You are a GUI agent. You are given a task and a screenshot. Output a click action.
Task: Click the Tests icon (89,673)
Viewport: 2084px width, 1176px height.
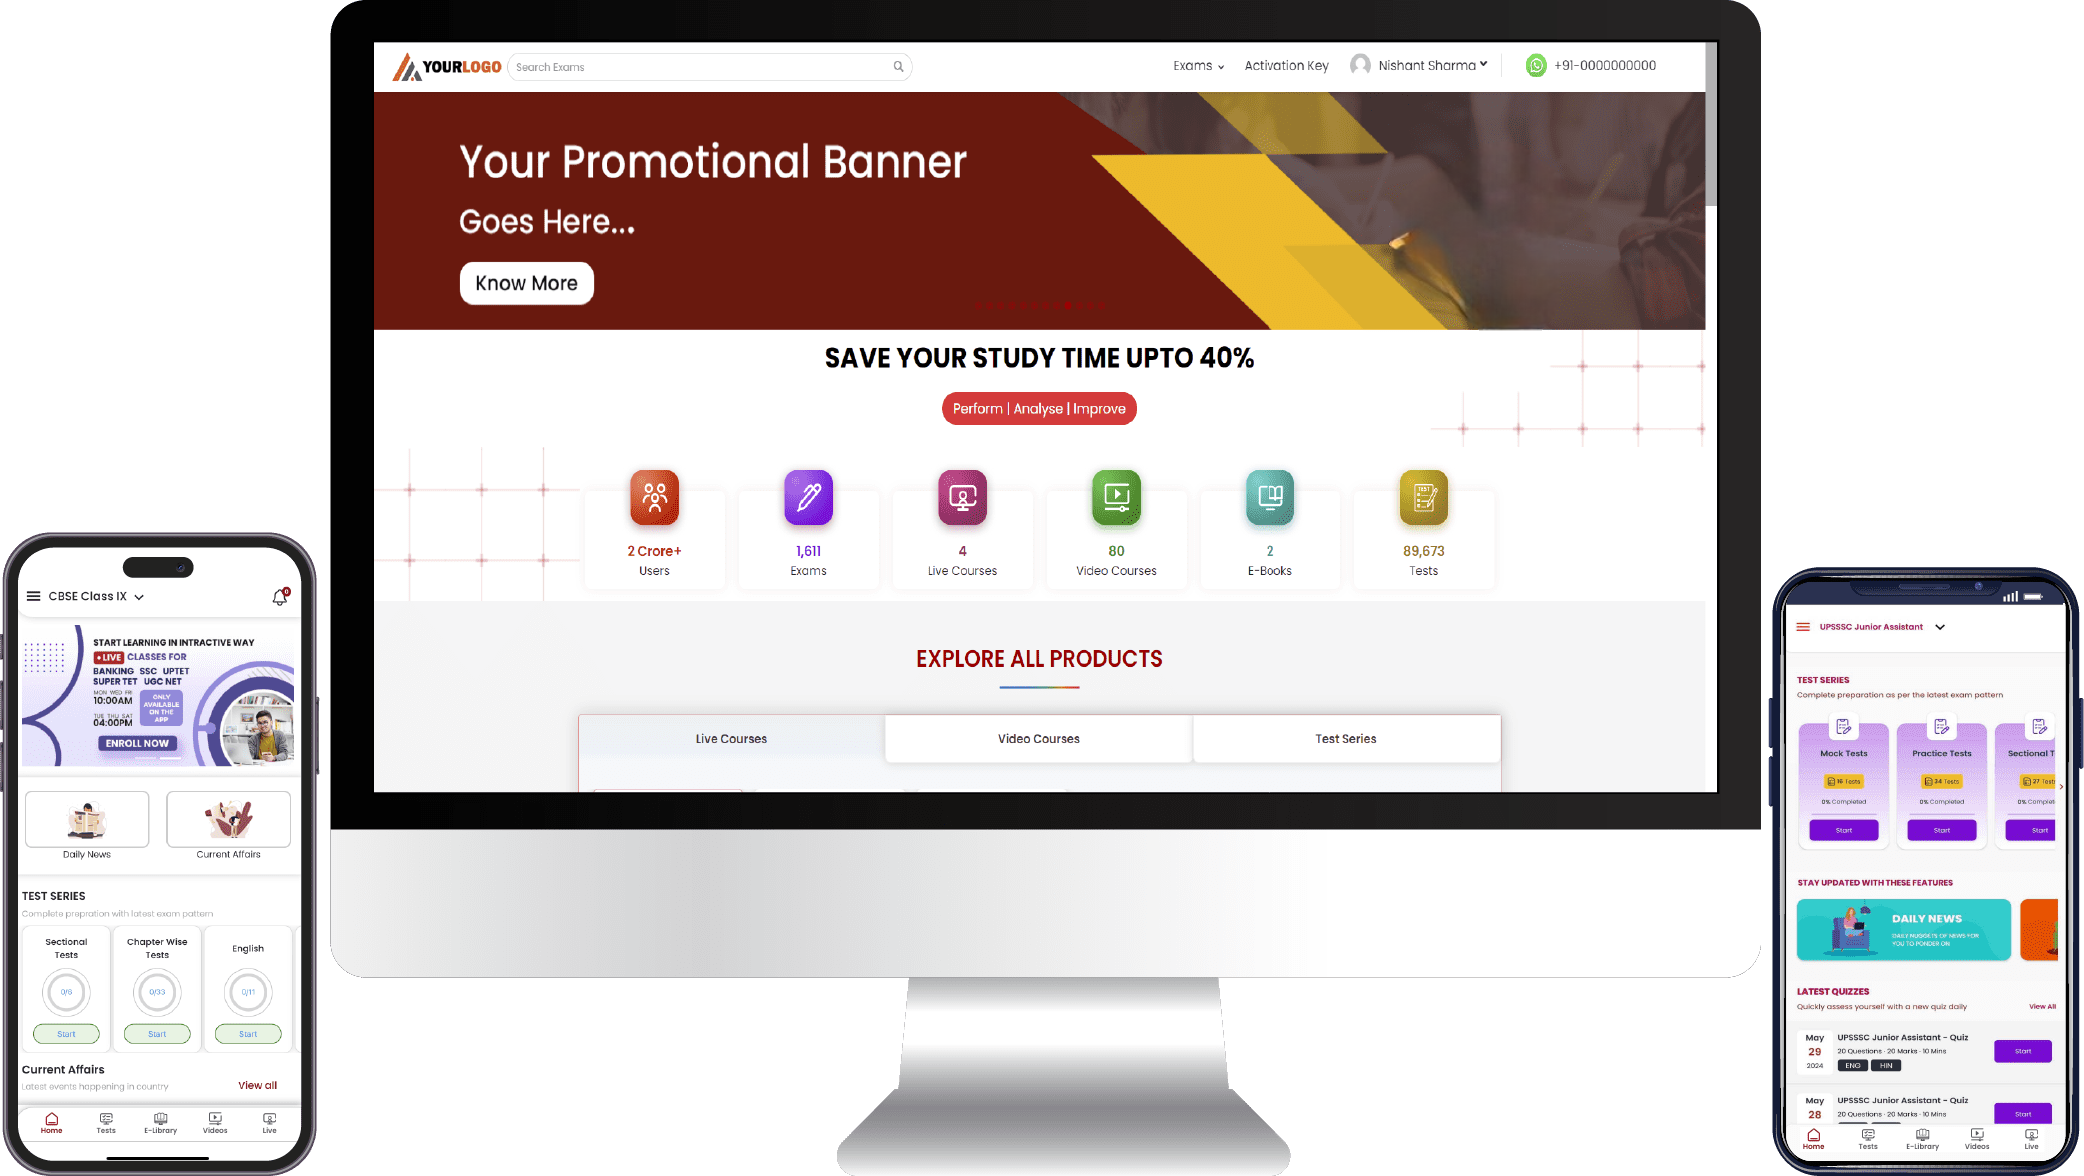(1421, 496)
